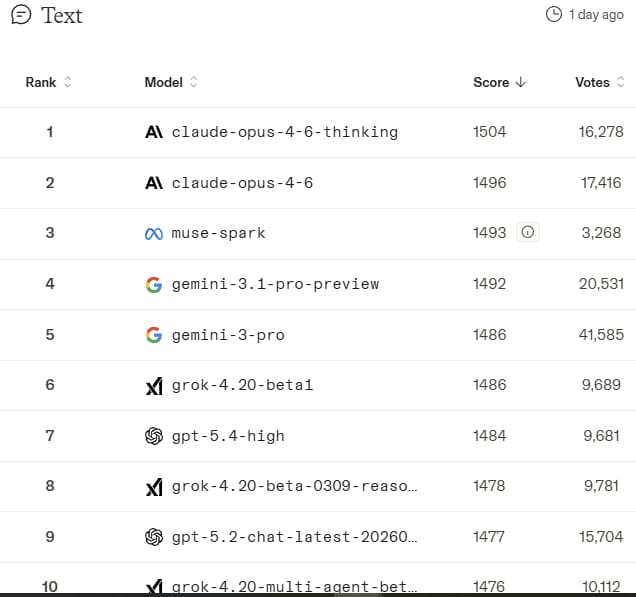Click the Score descending sort arrow

pos(521,82)
